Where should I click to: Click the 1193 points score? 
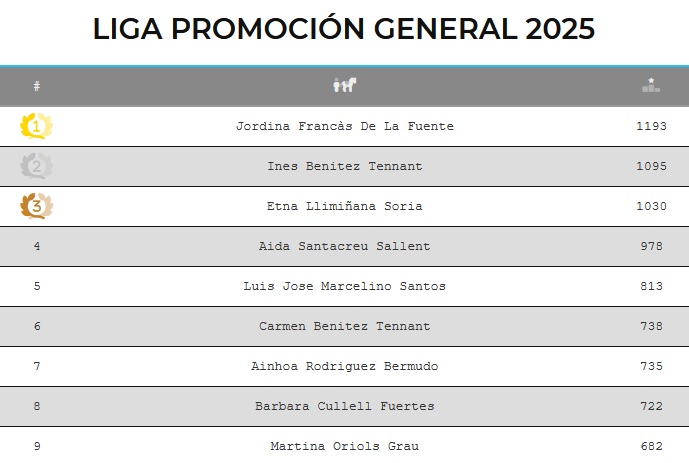point(651,126)
